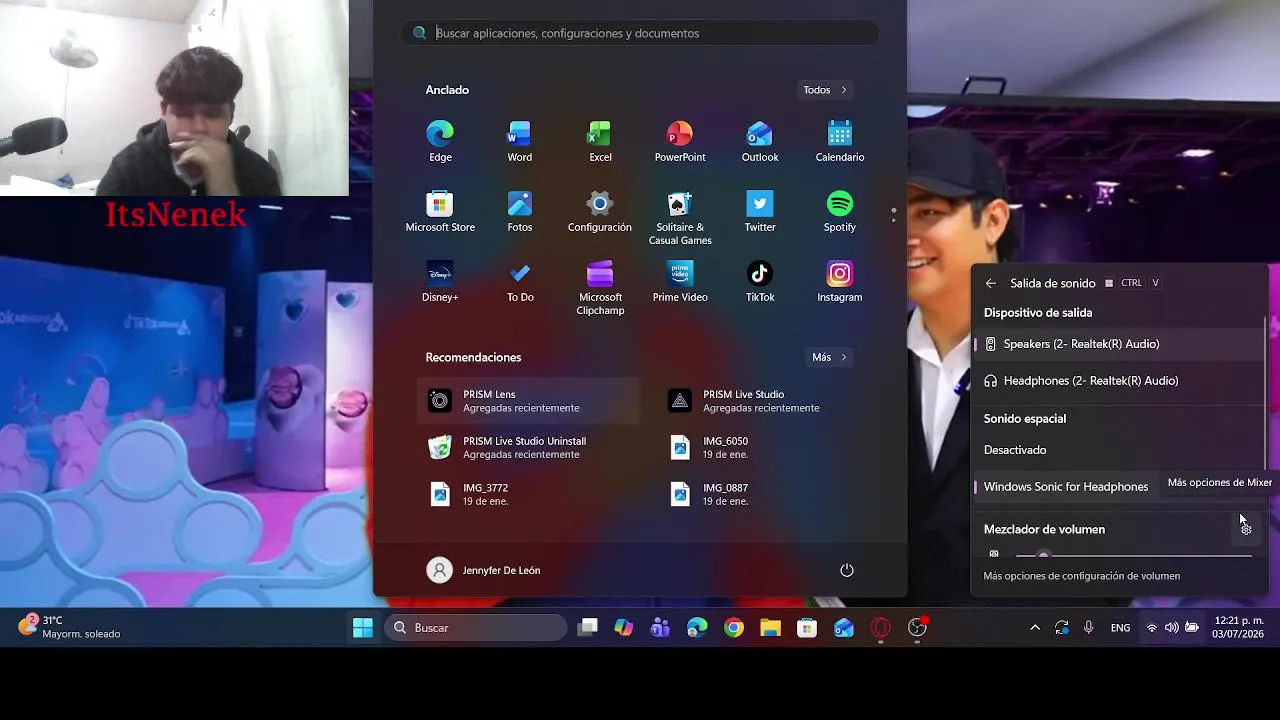The height and width of the screenshot is (720, 1280).
Task: Open the Excel pinned app
Action: pos(600,141)
